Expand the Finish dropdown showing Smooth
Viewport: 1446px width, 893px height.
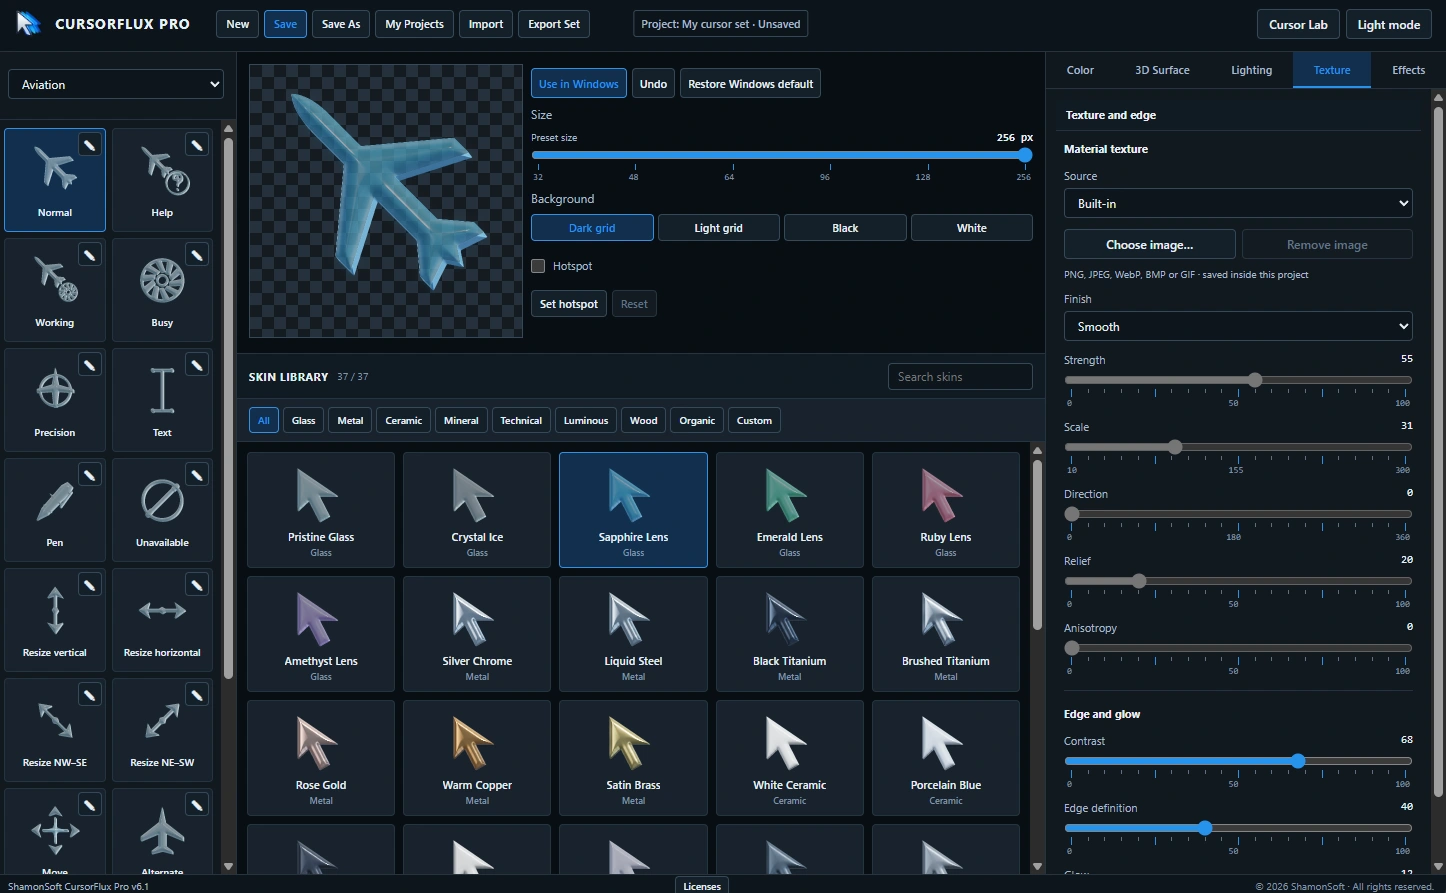coord(1238,327)
